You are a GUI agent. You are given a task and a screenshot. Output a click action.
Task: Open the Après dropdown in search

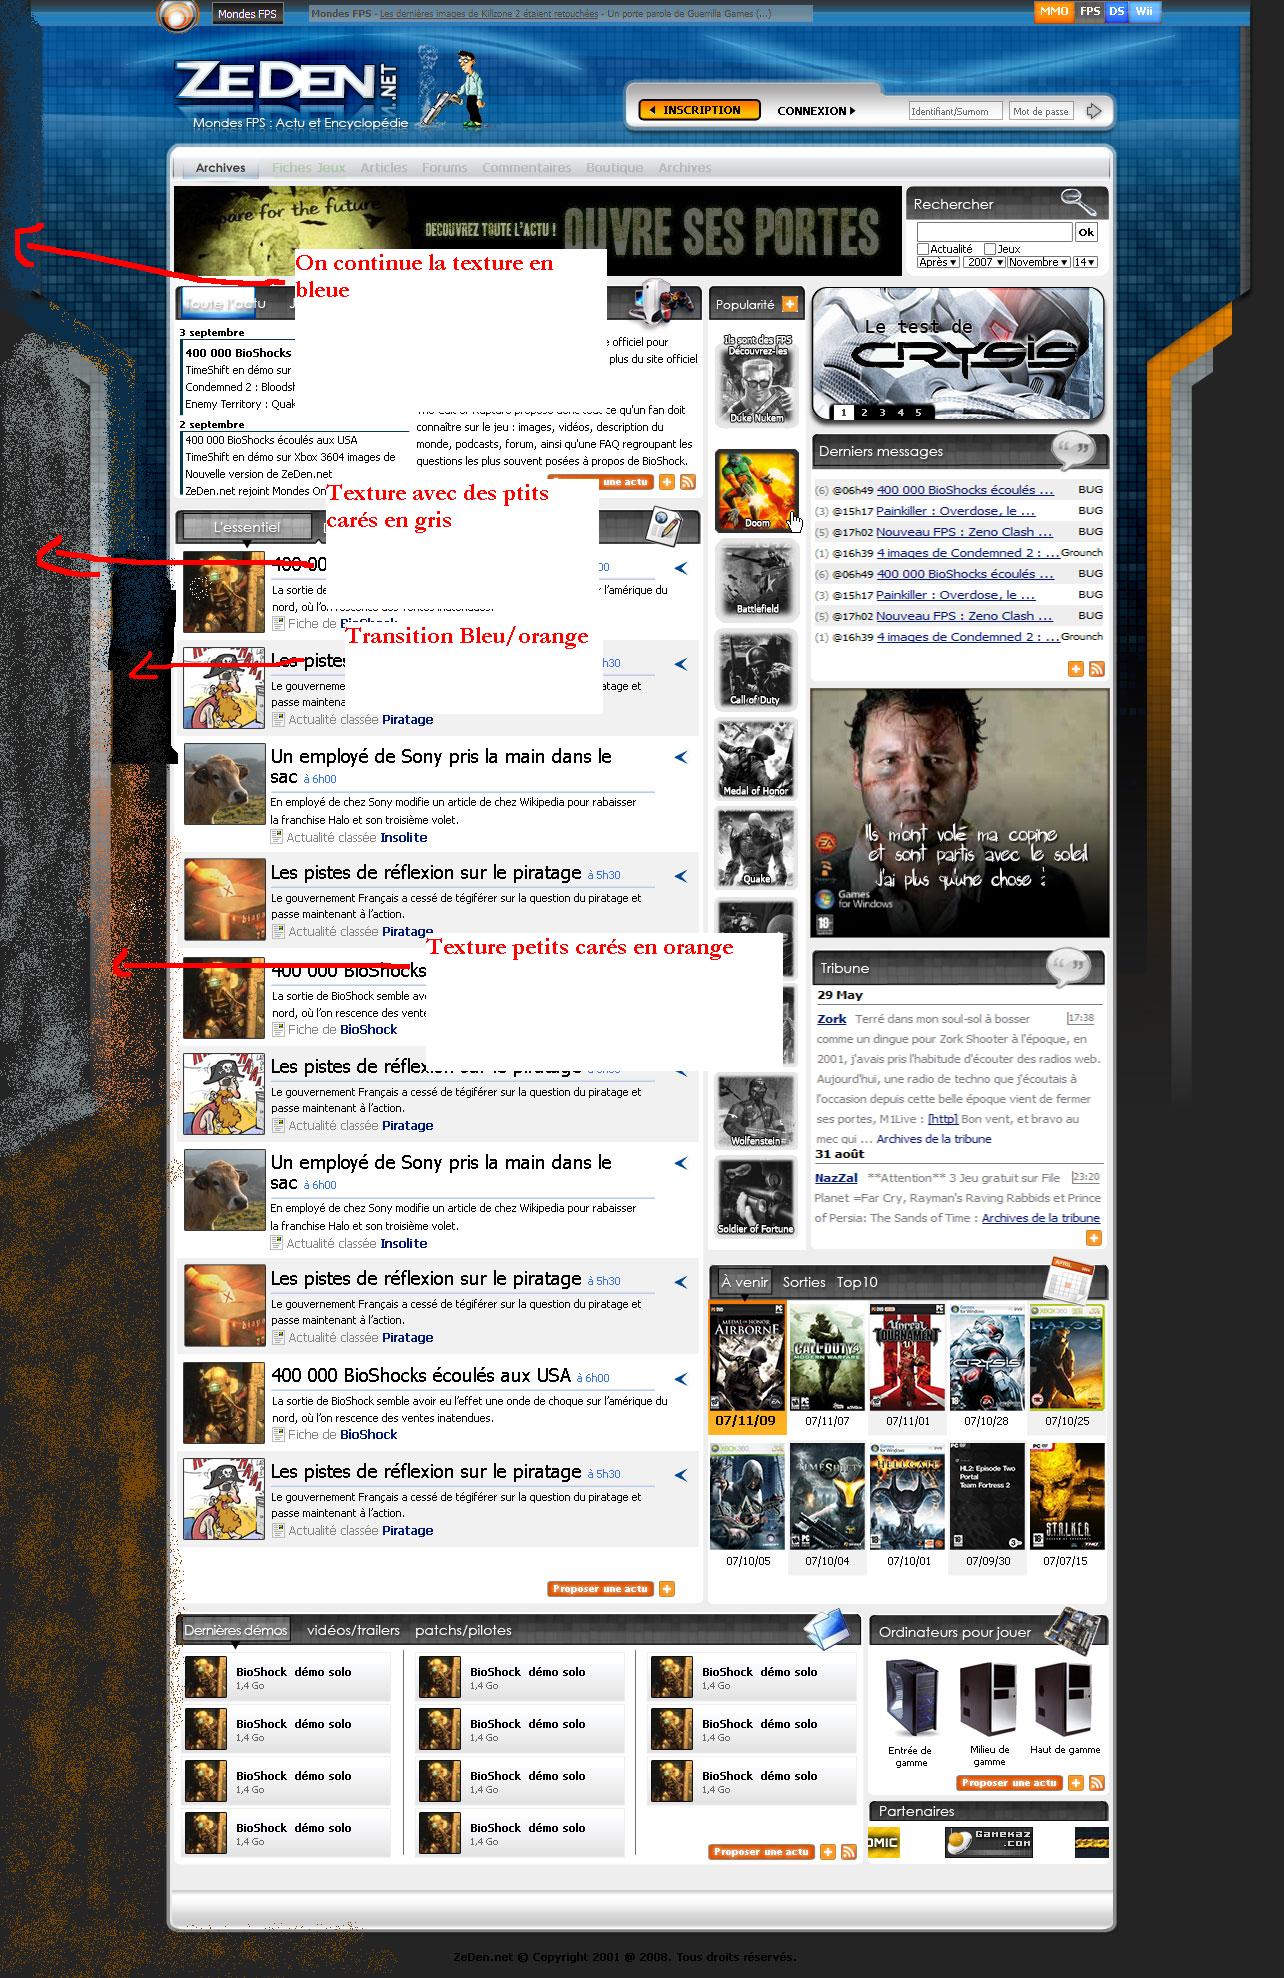[x=938, y=262]
